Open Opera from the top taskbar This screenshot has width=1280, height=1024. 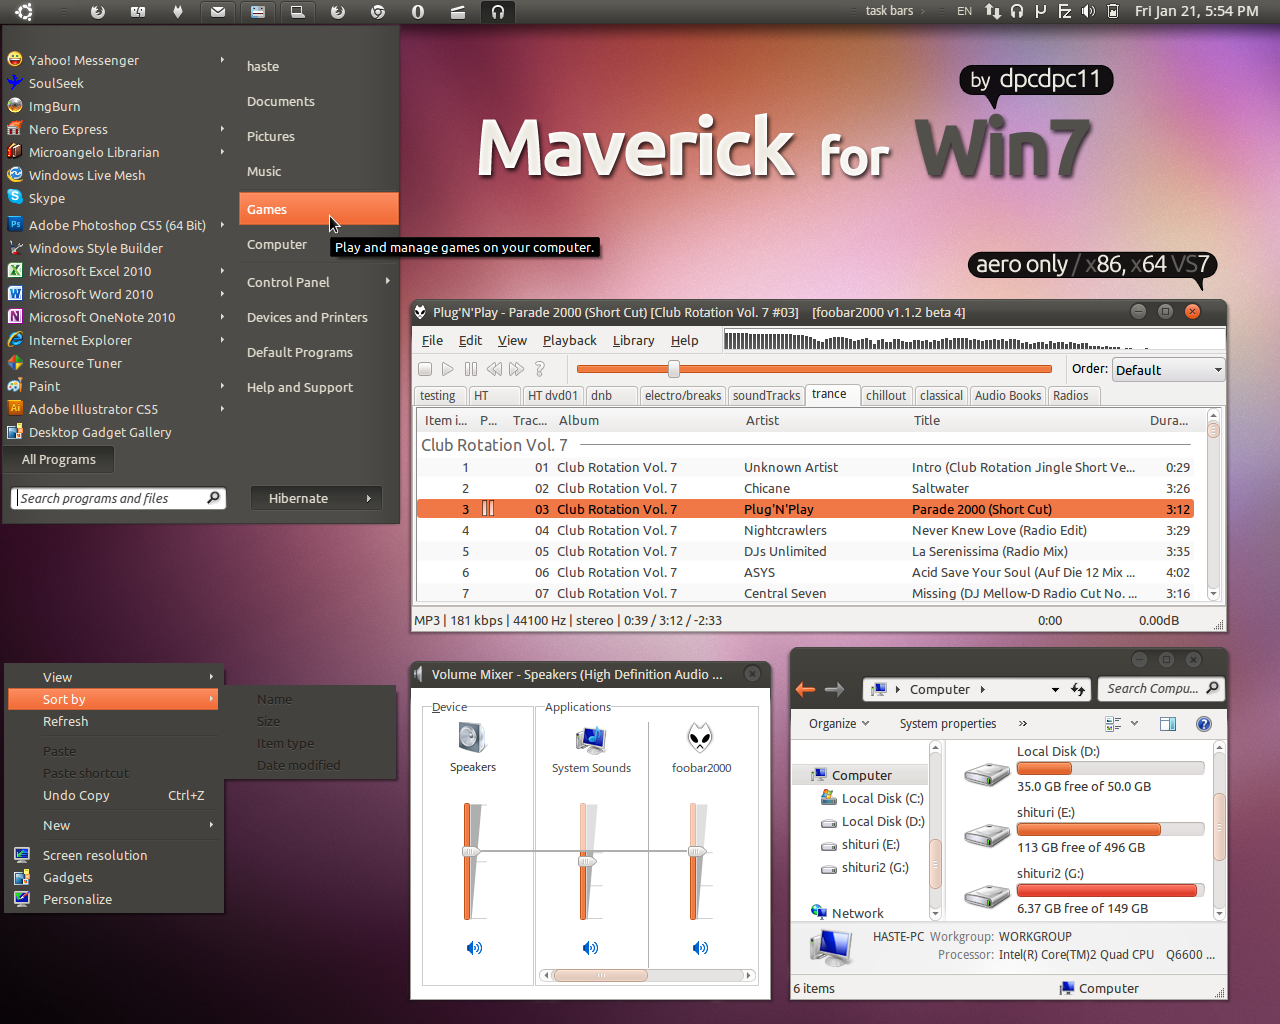pos(418,12)
